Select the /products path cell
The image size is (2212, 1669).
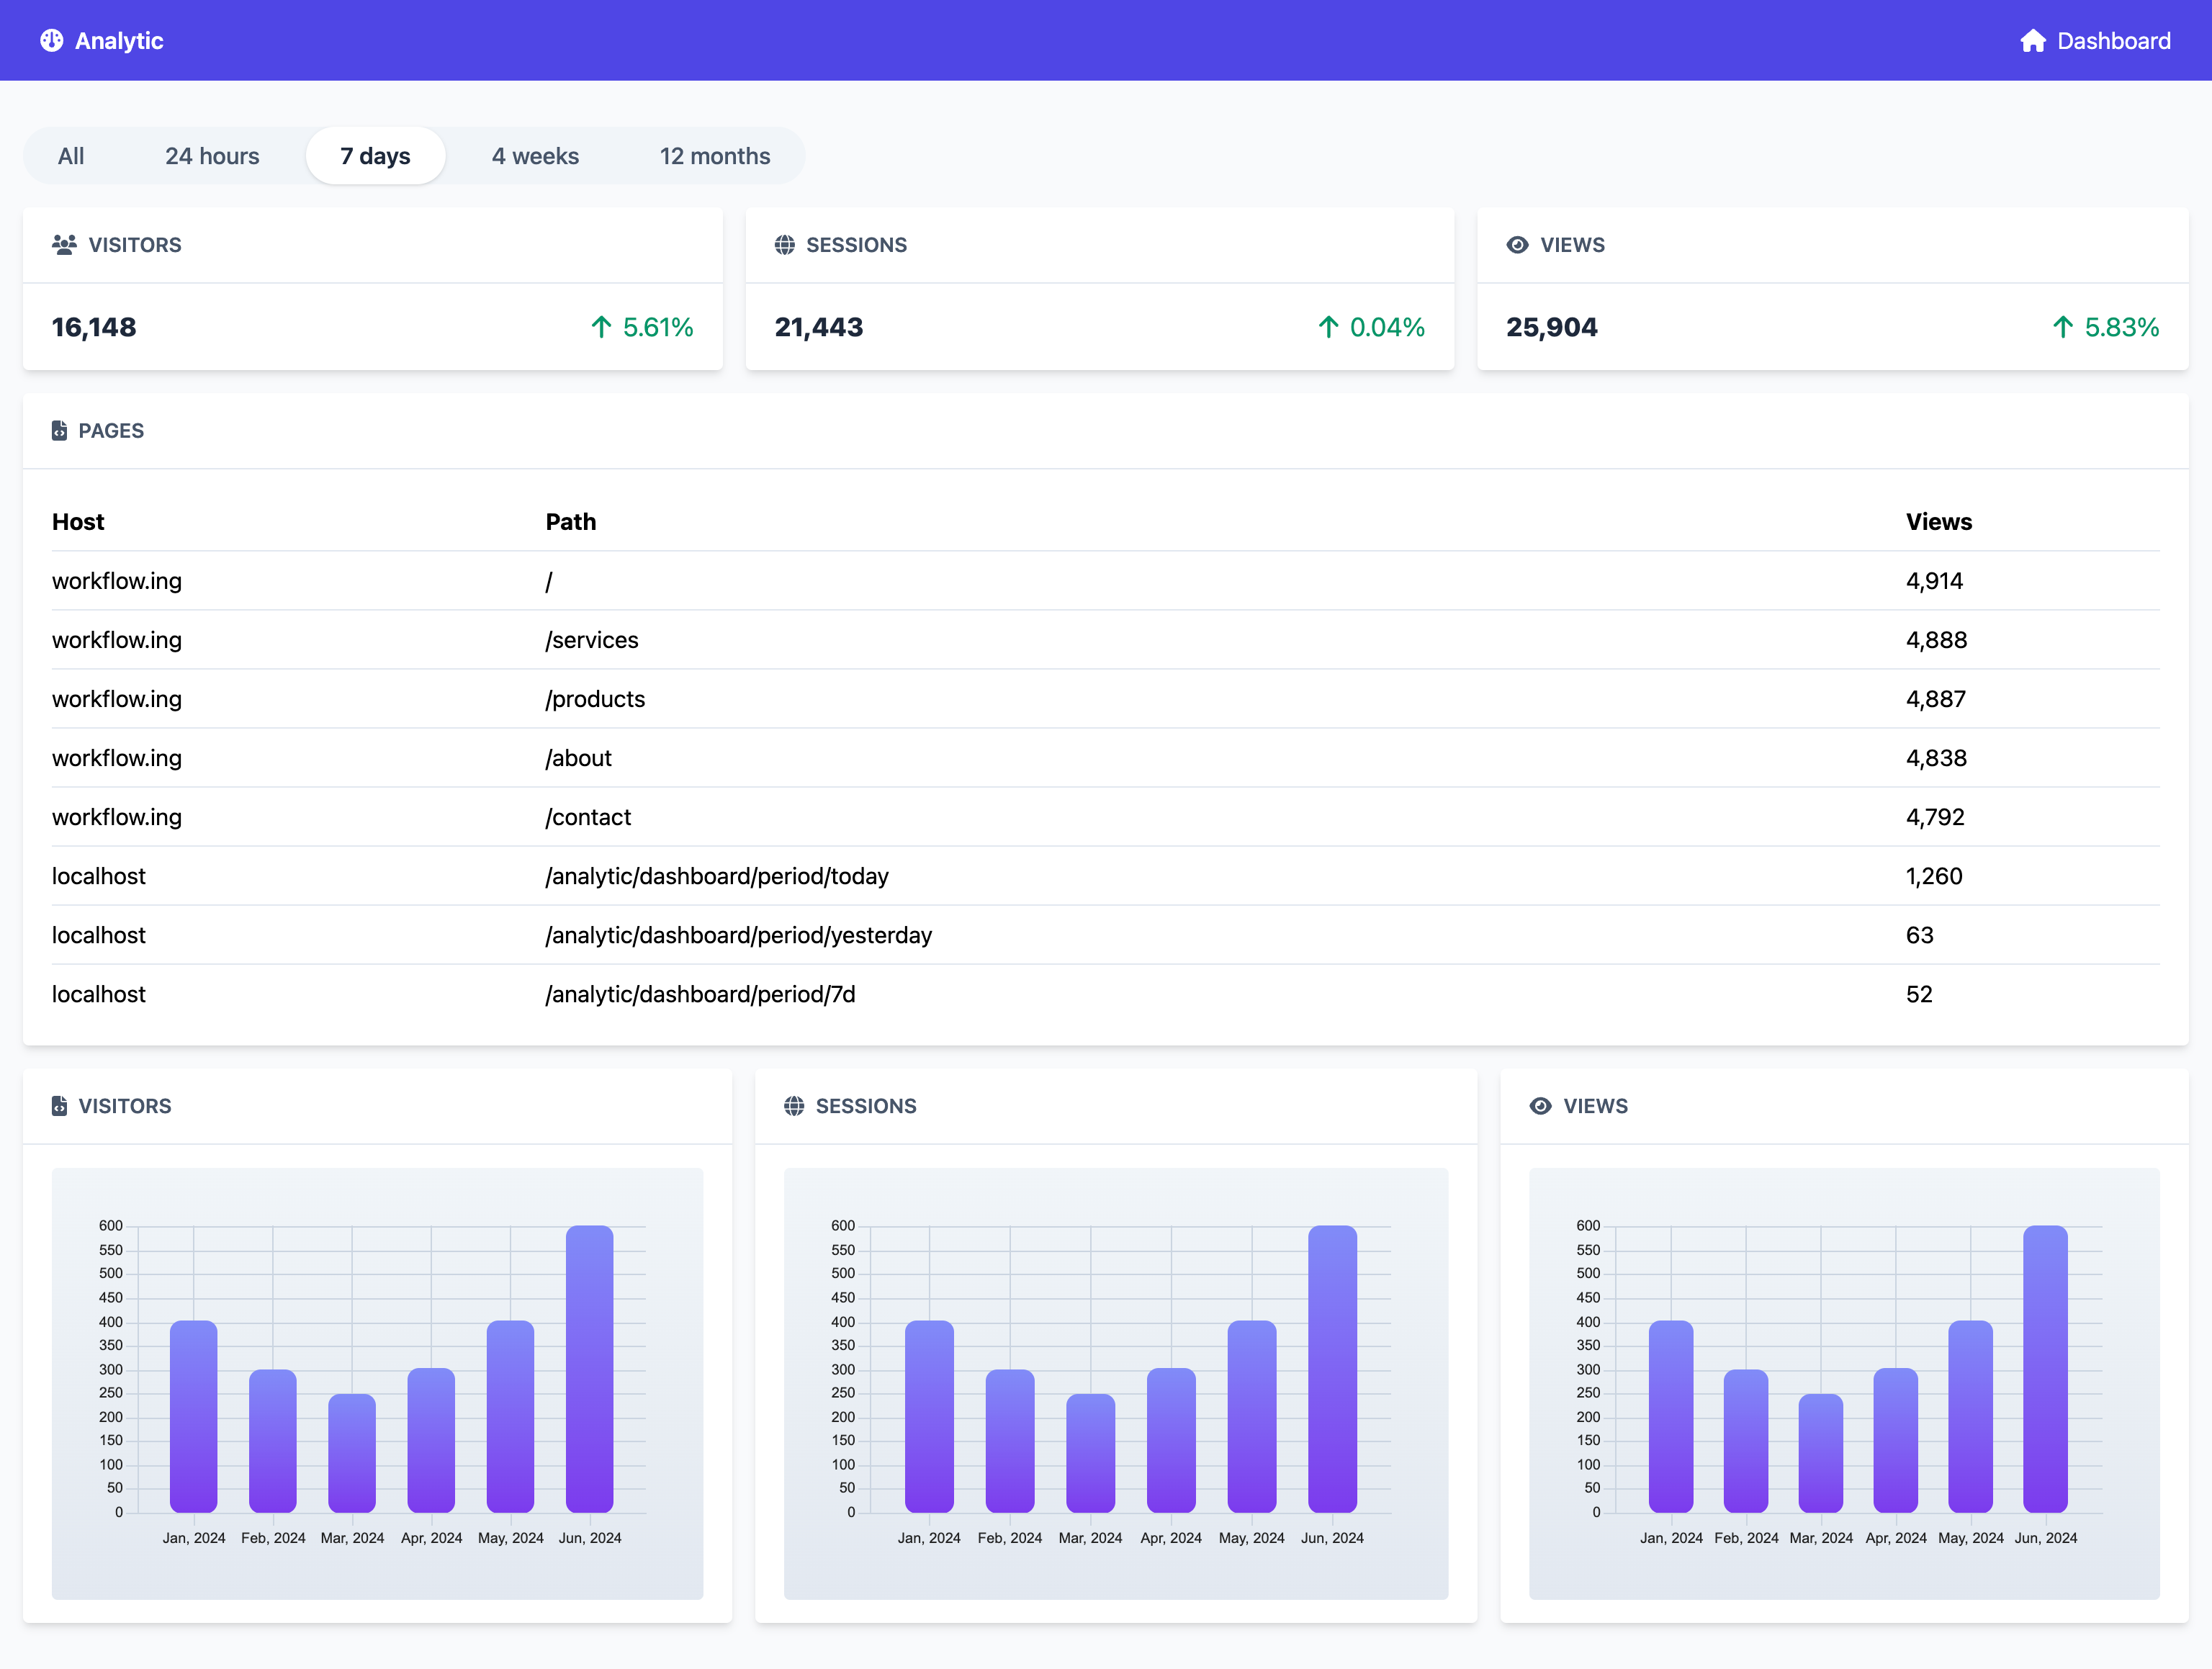[596, 699]
